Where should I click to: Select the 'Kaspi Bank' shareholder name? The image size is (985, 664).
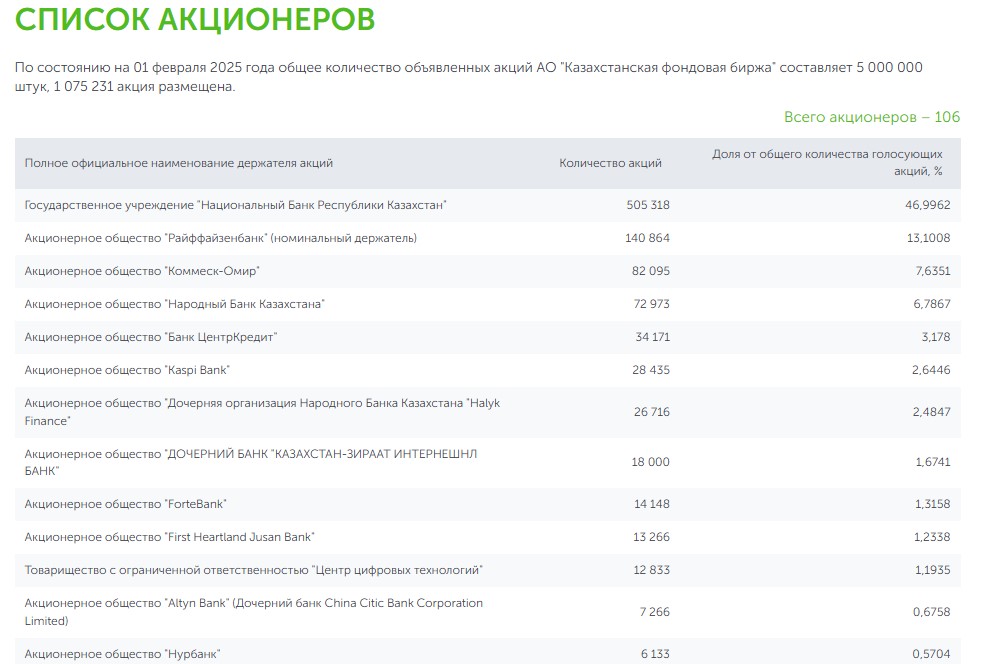[127, 371]
